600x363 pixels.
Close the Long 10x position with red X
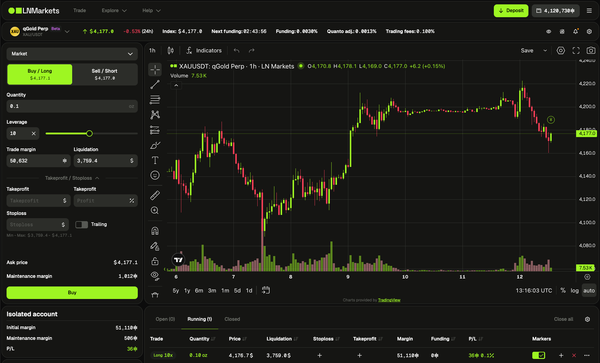[x=574, y=355]
